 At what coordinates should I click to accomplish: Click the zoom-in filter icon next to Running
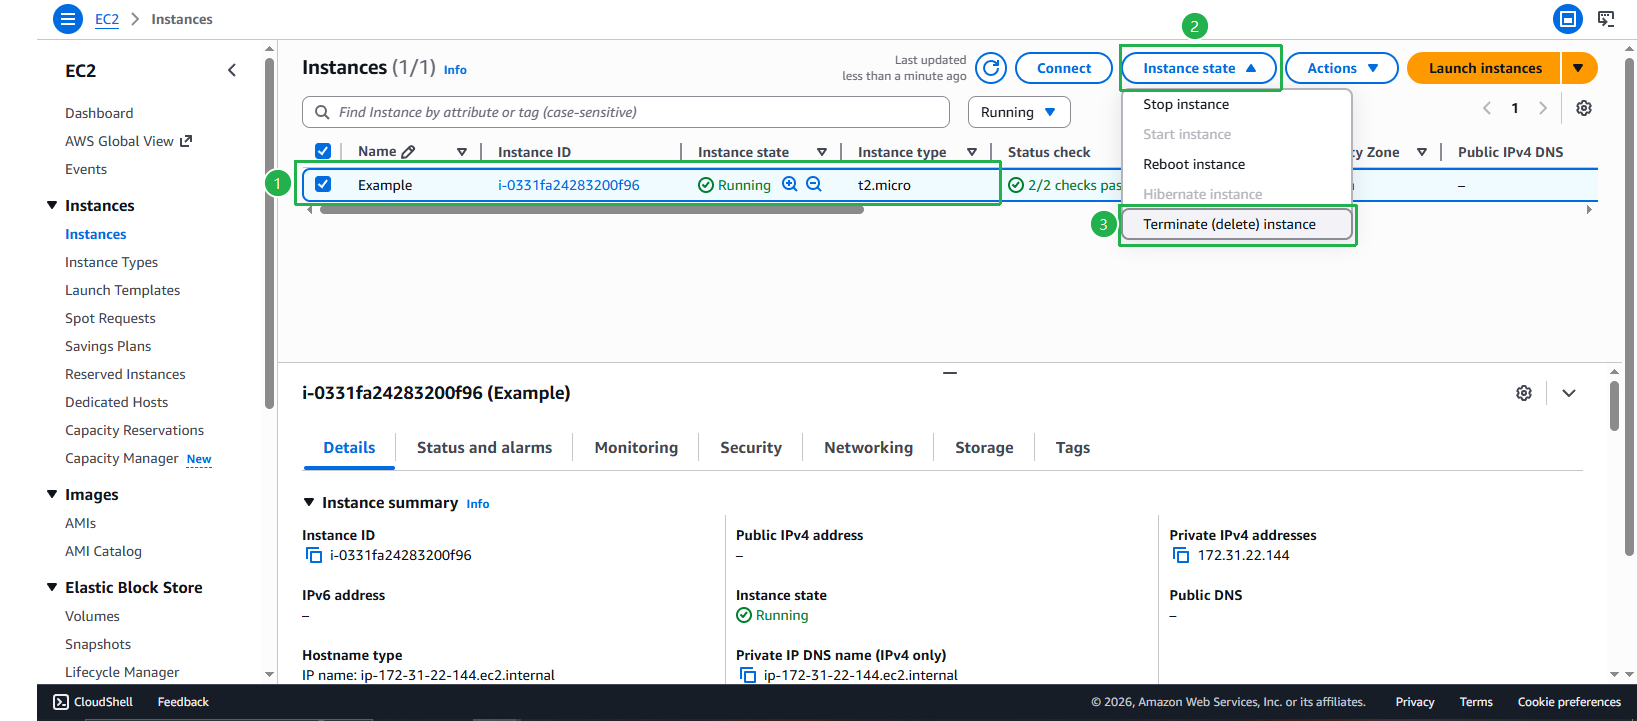coord(790,184)
